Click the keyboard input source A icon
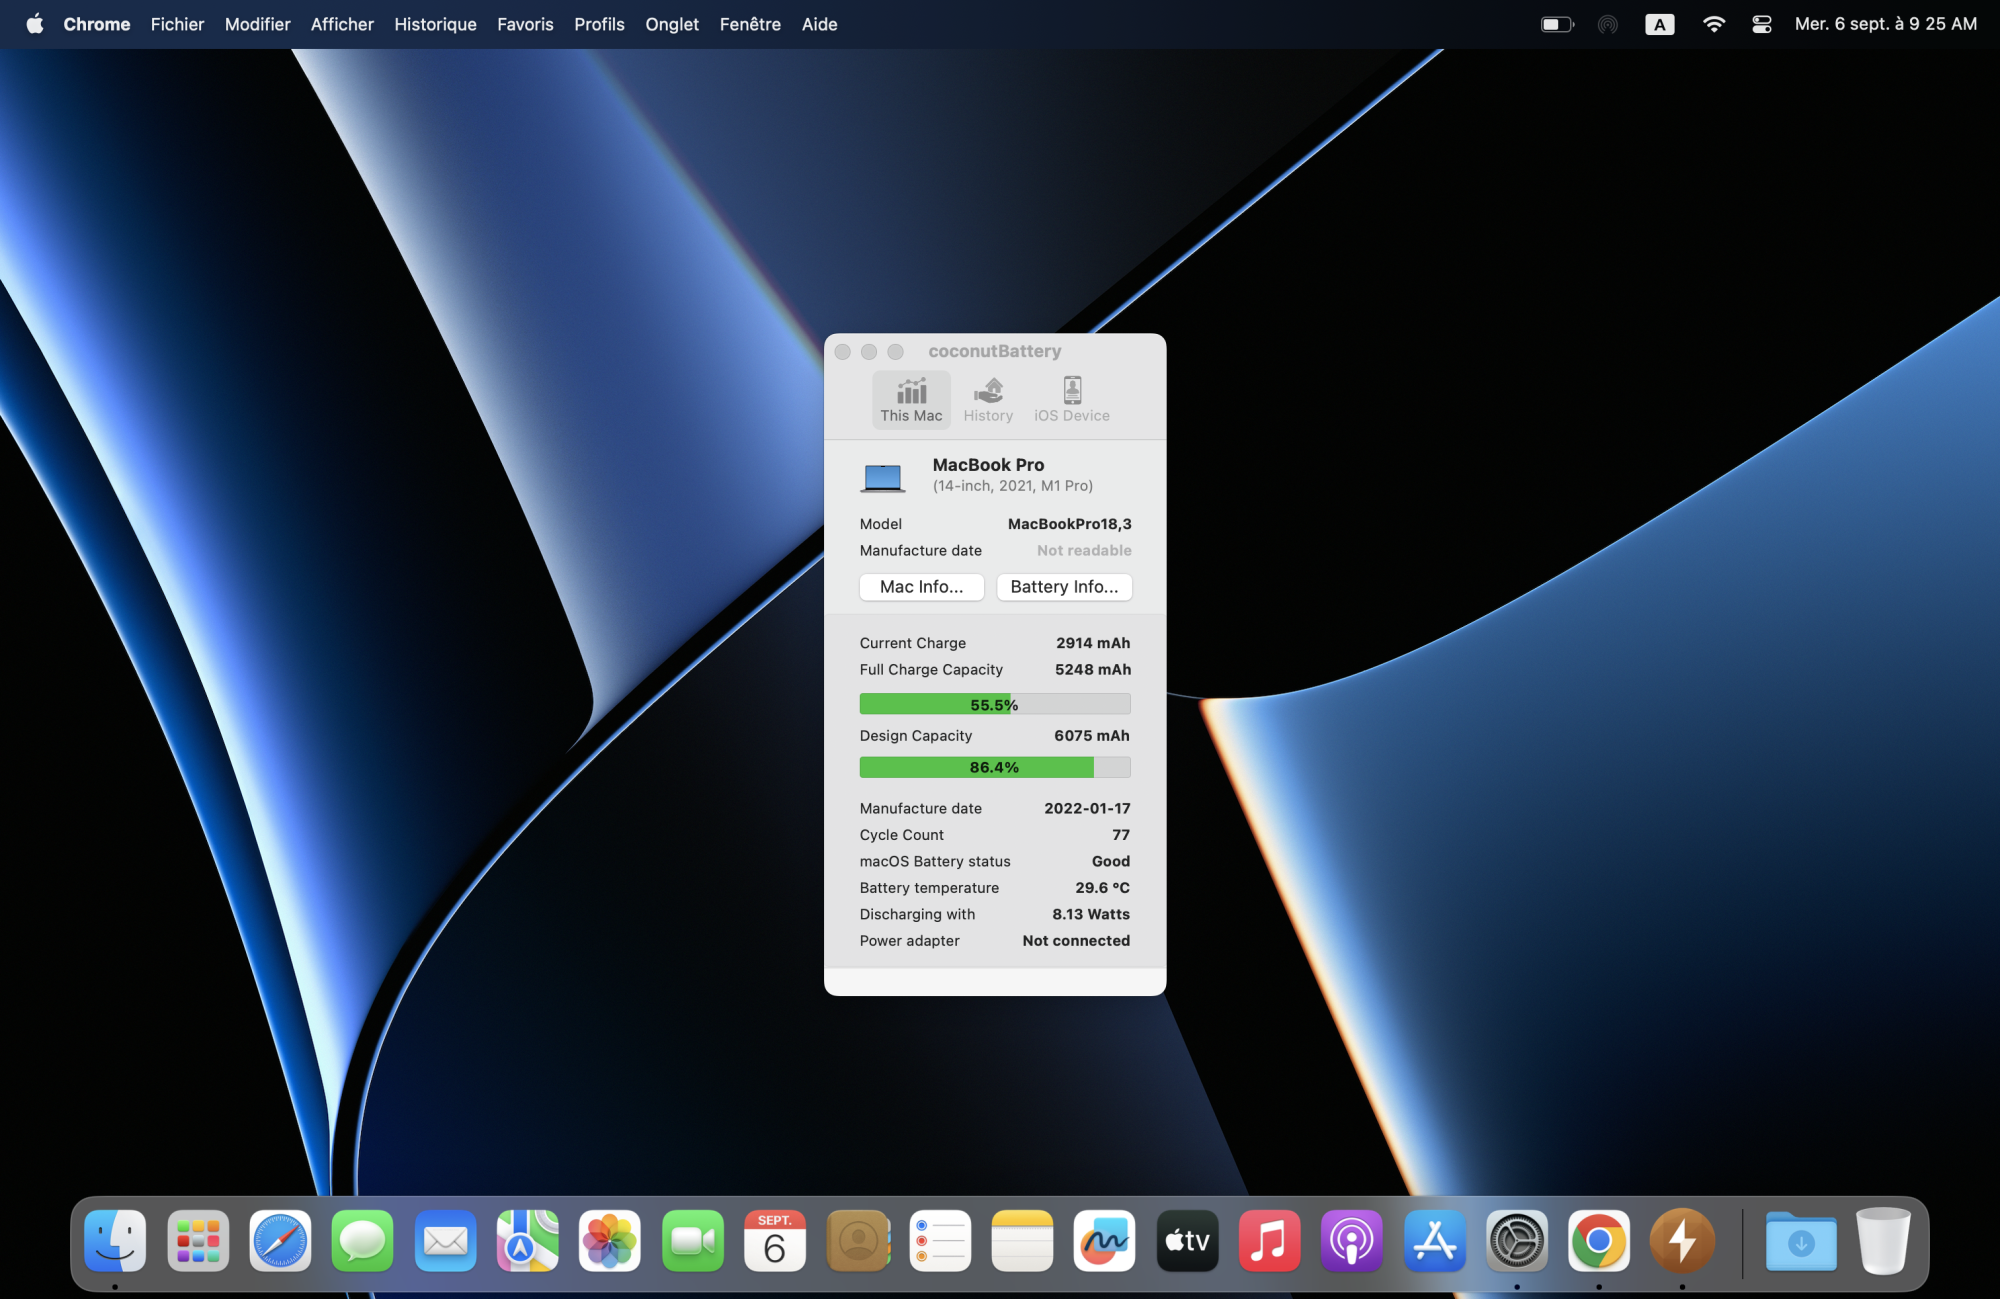The width and height of the screenshot is (2000, 1299). click(1660, 24)
